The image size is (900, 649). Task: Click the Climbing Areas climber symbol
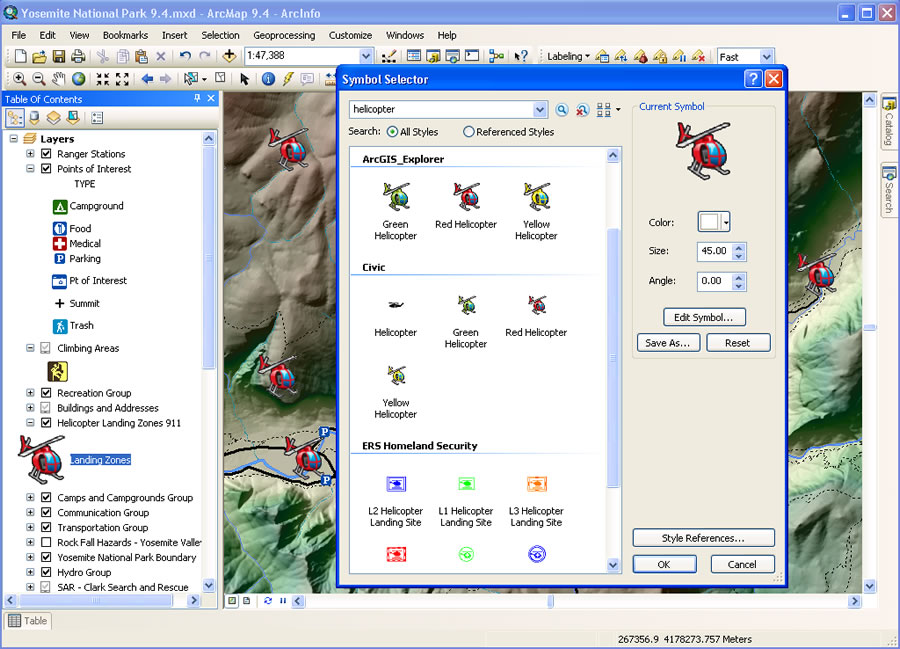coord(57,371)
